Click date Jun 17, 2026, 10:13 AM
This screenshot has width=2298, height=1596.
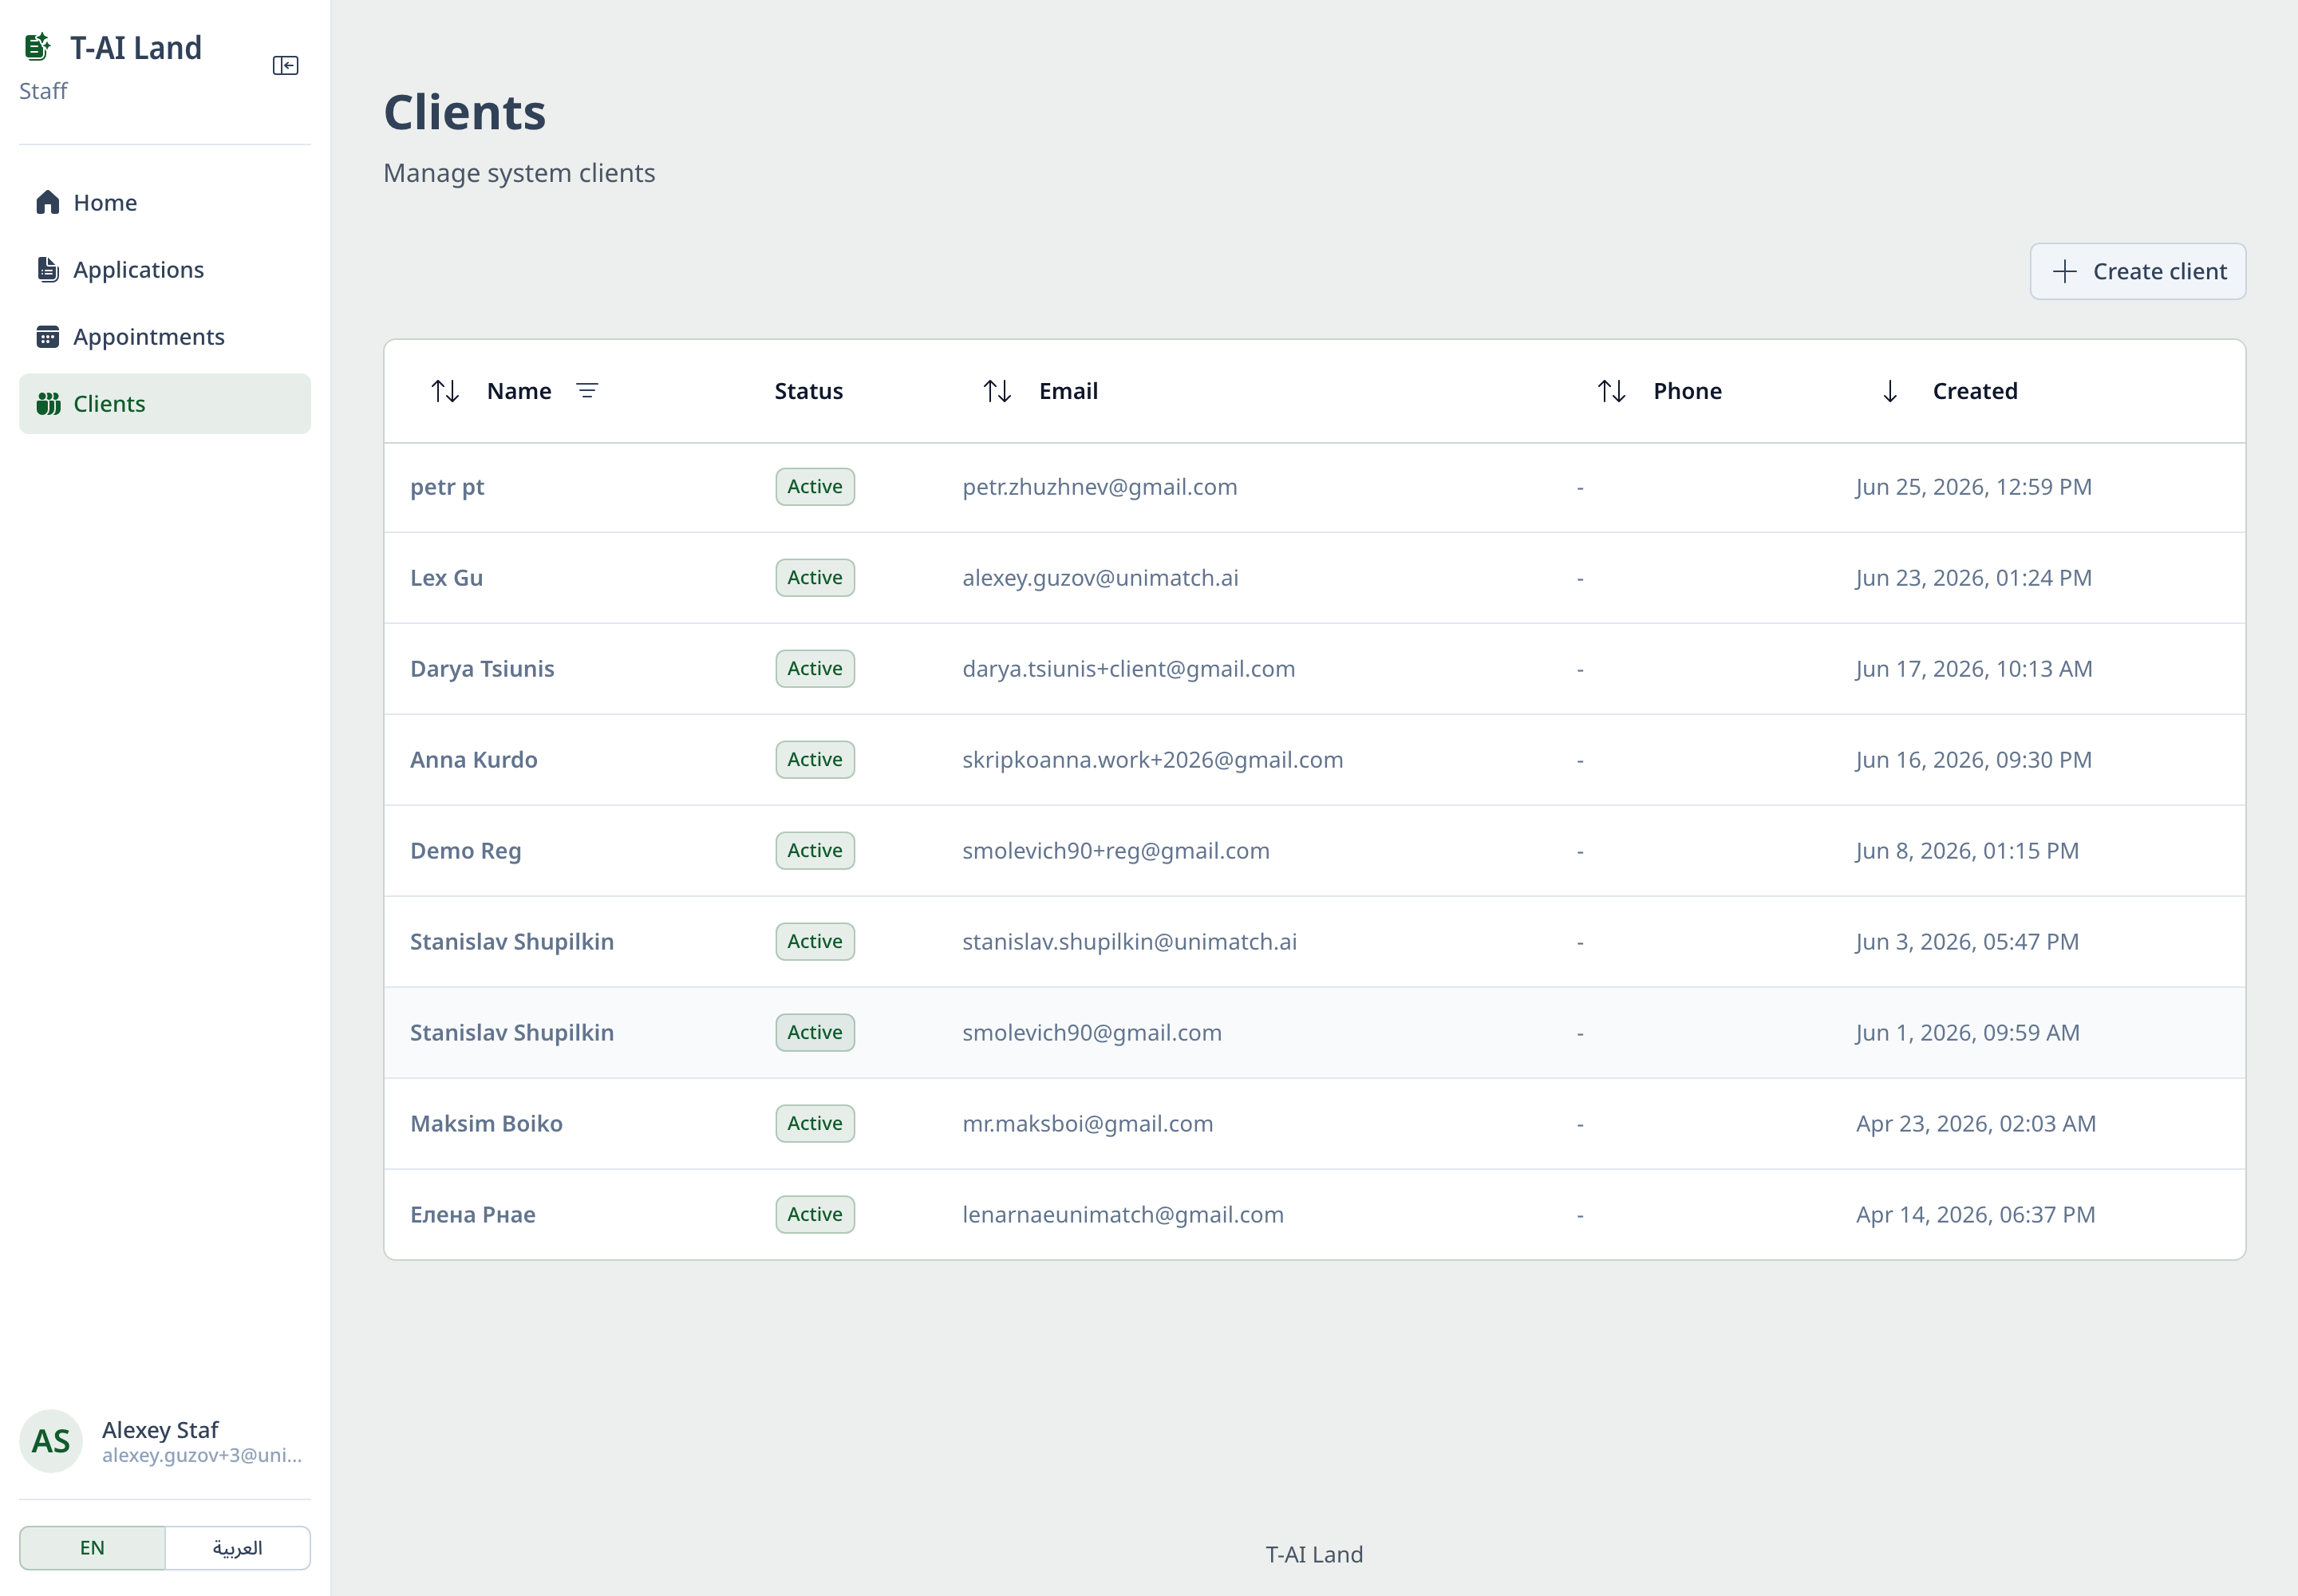click(x=1974, y=669)
